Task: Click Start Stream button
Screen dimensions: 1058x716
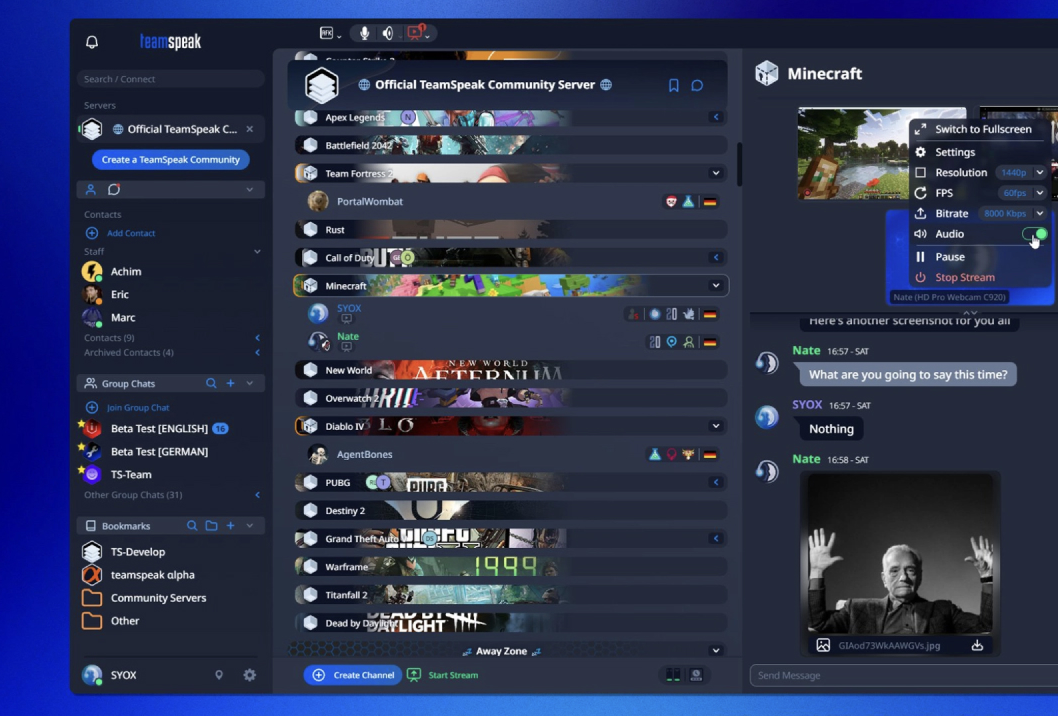Action: click(x=443, y=675)
